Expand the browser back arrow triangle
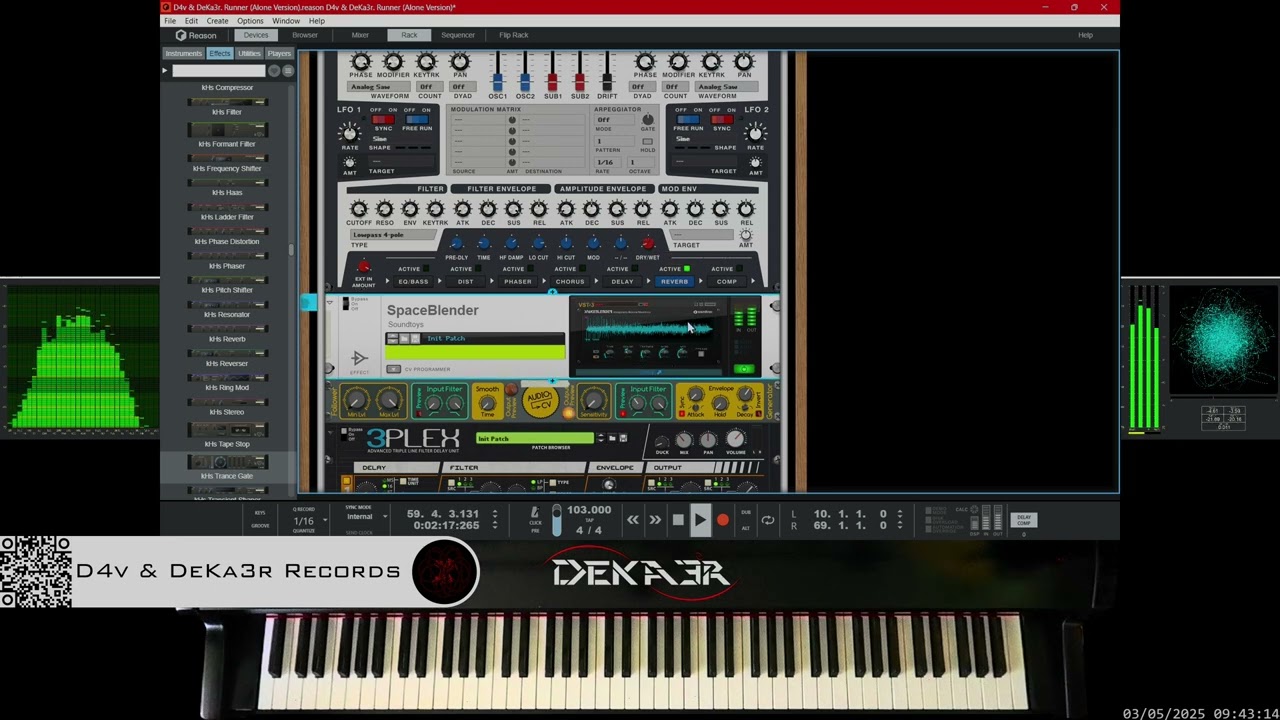The height and width of the screenshot is (720, 1280). [165, 71]
